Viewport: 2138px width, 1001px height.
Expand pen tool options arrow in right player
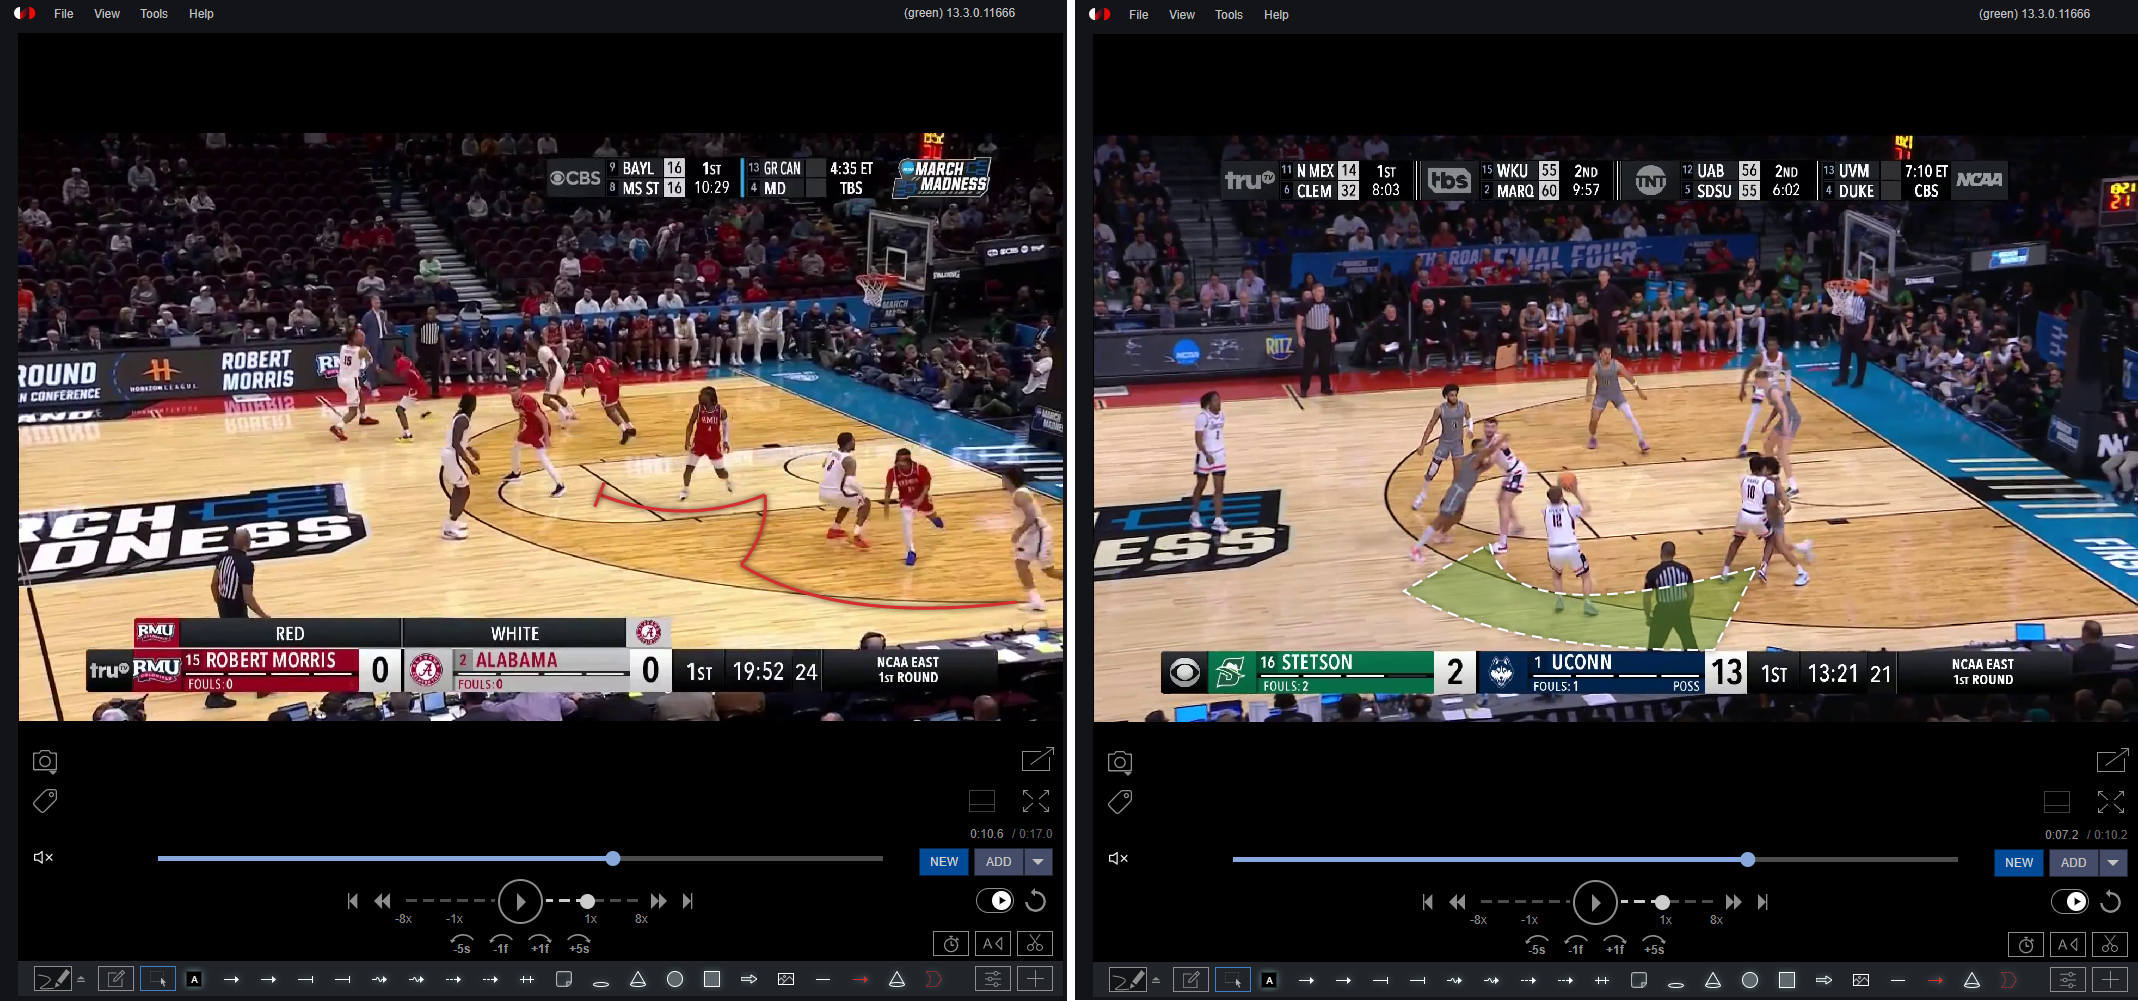pos(1156,980)
